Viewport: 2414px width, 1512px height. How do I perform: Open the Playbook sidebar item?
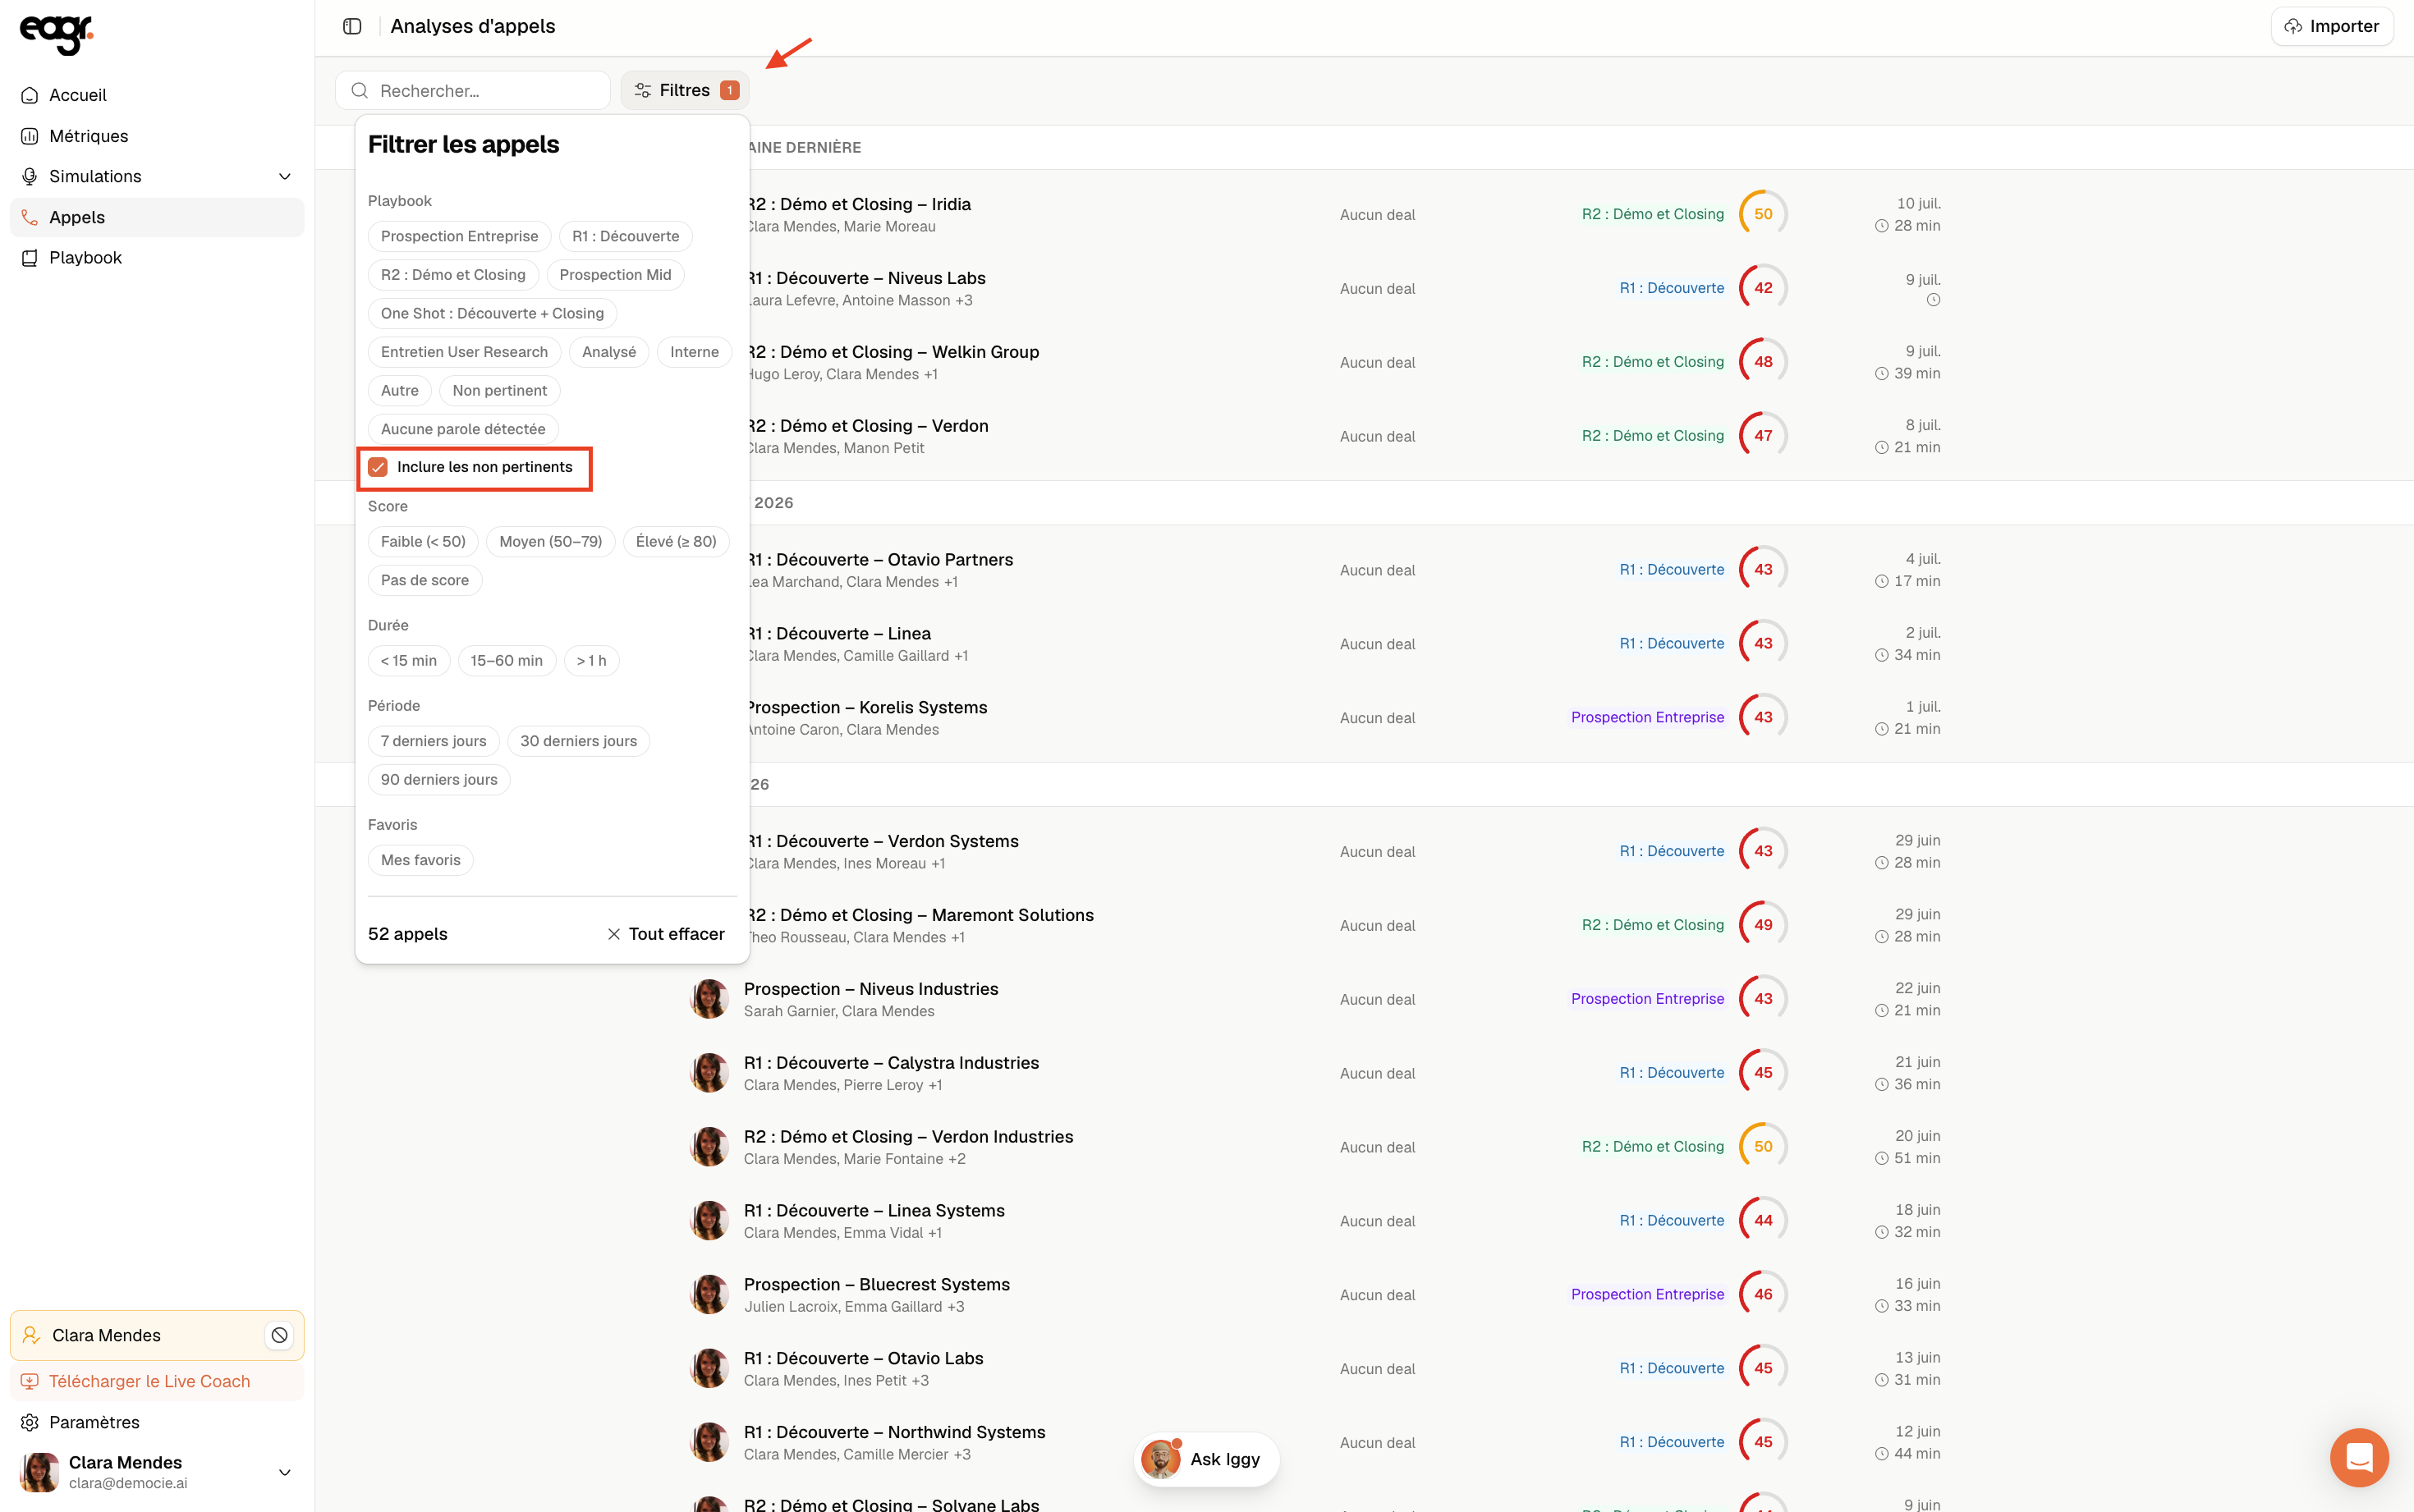click(x=157, y=257)
